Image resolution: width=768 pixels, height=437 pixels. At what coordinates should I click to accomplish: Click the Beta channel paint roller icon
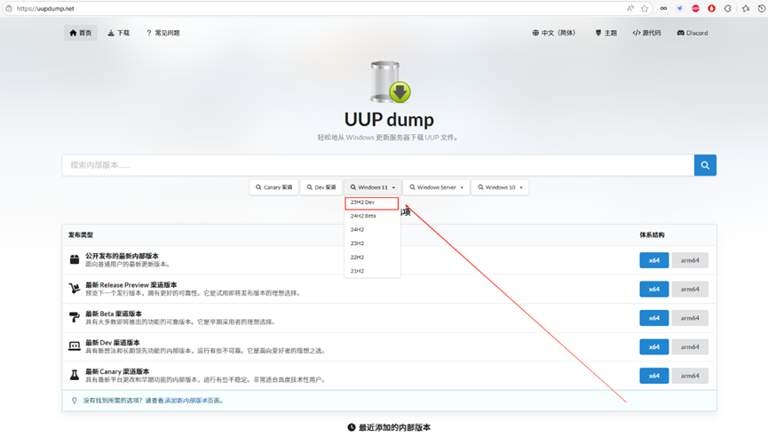tap(74, 318)
